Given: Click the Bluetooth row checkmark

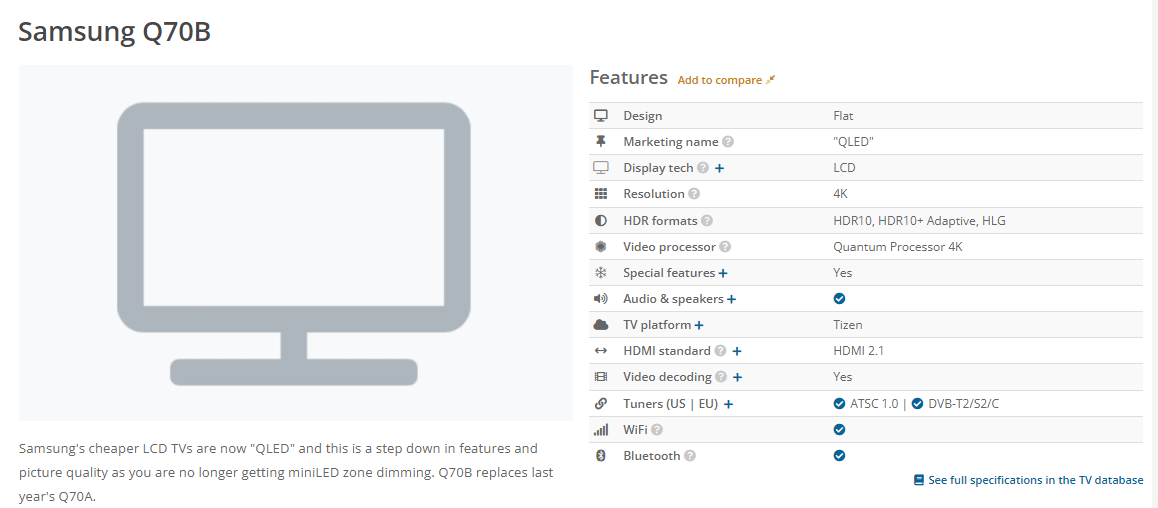Looking at the screenshot, I should point(839,456).
